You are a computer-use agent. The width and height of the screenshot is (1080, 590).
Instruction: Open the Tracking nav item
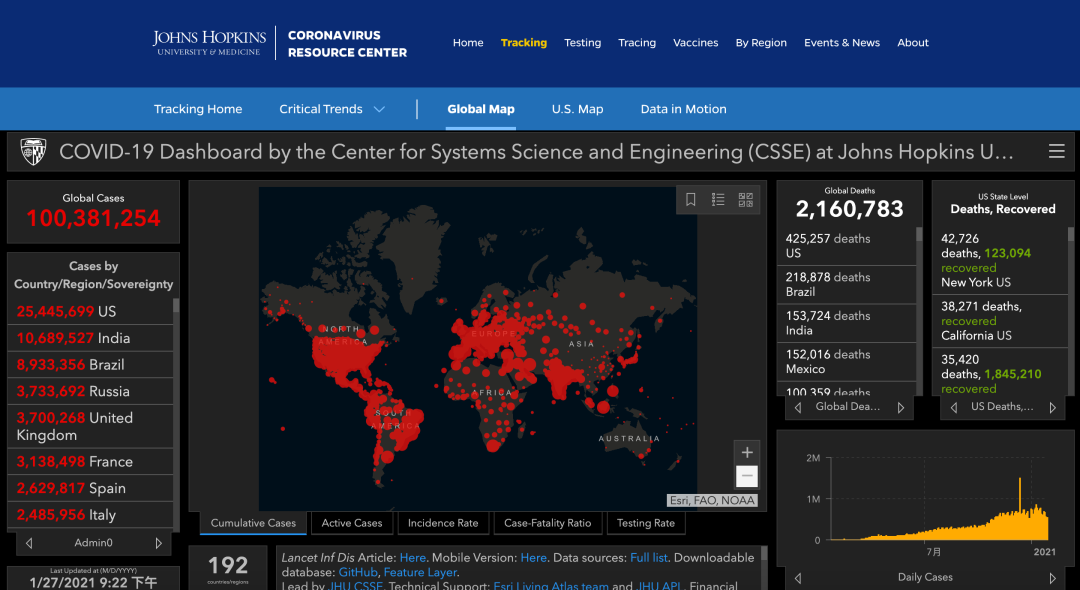click(x=523, y=43)
